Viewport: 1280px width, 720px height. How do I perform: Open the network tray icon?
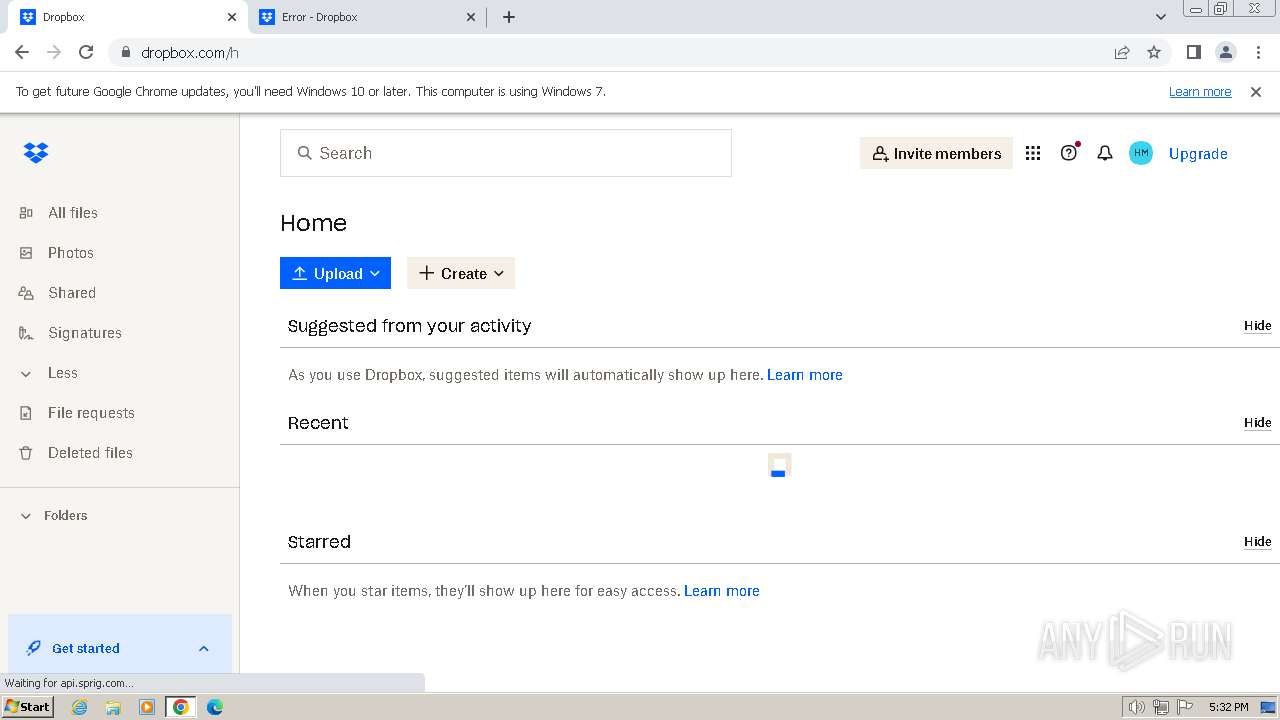(x=1161, y=707)
